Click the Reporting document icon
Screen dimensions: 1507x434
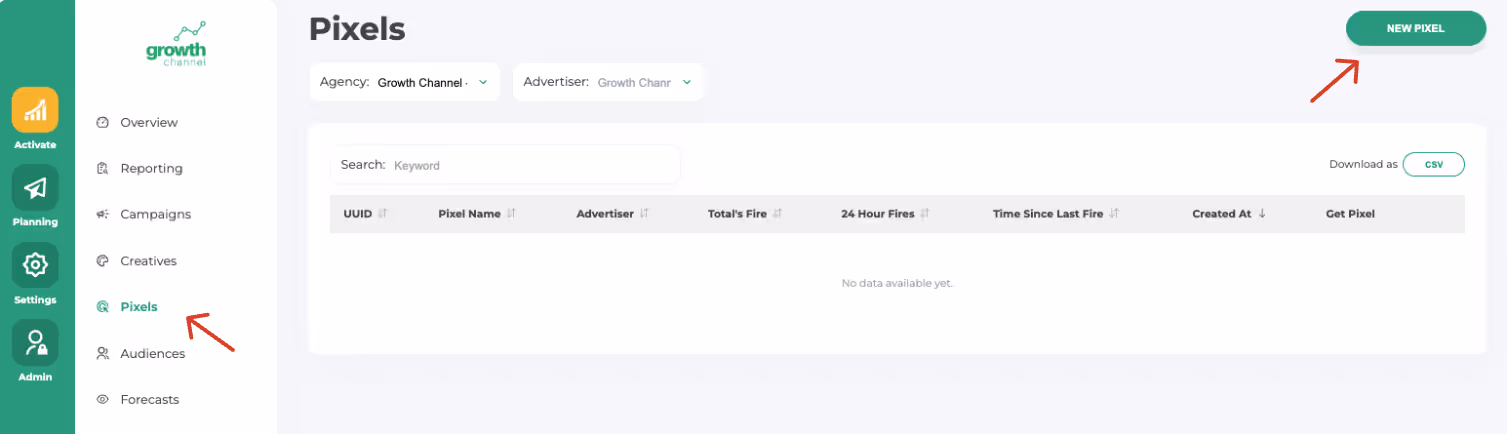tap(102, 168)
